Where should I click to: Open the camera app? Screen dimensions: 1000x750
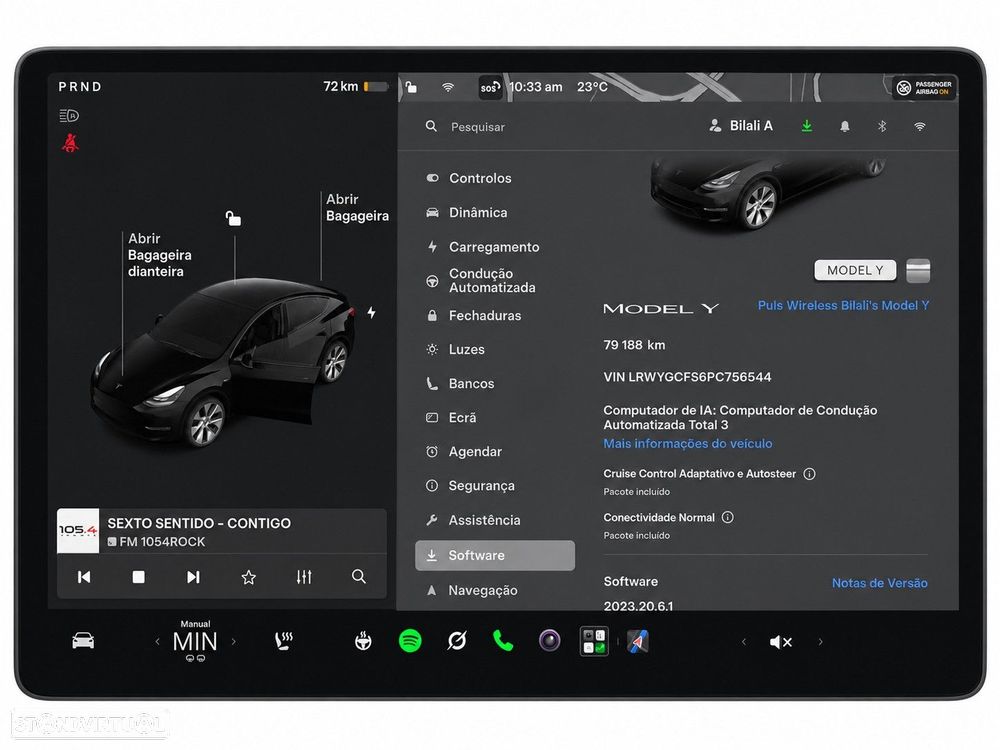point(549,640)
